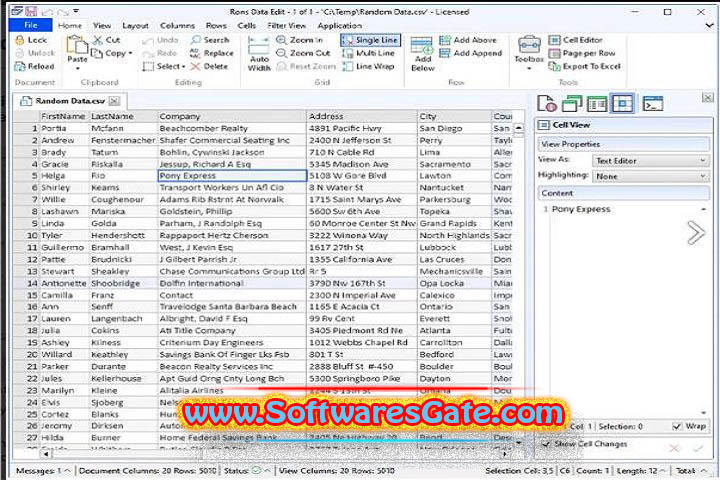
Task: Toggle Show Cell Changes checkbox
Action: [546, 444]
